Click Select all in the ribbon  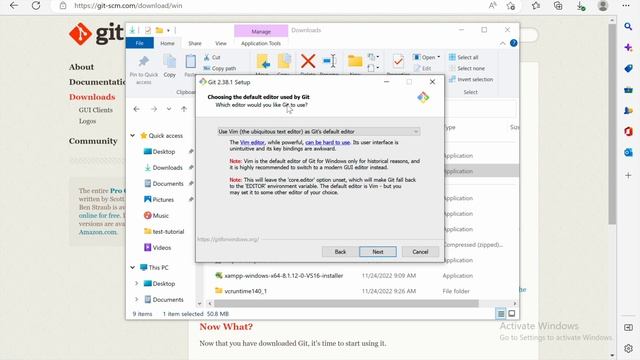(x=464, y=58)
